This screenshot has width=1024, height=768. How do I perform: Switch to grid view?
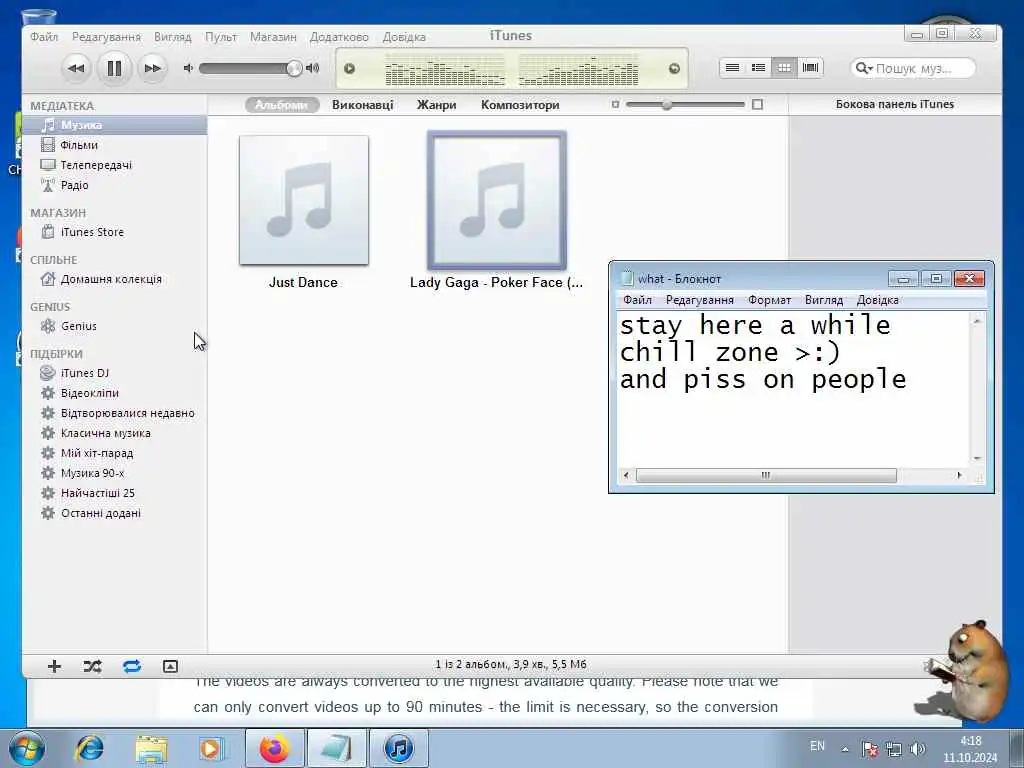tap(784, 67)
